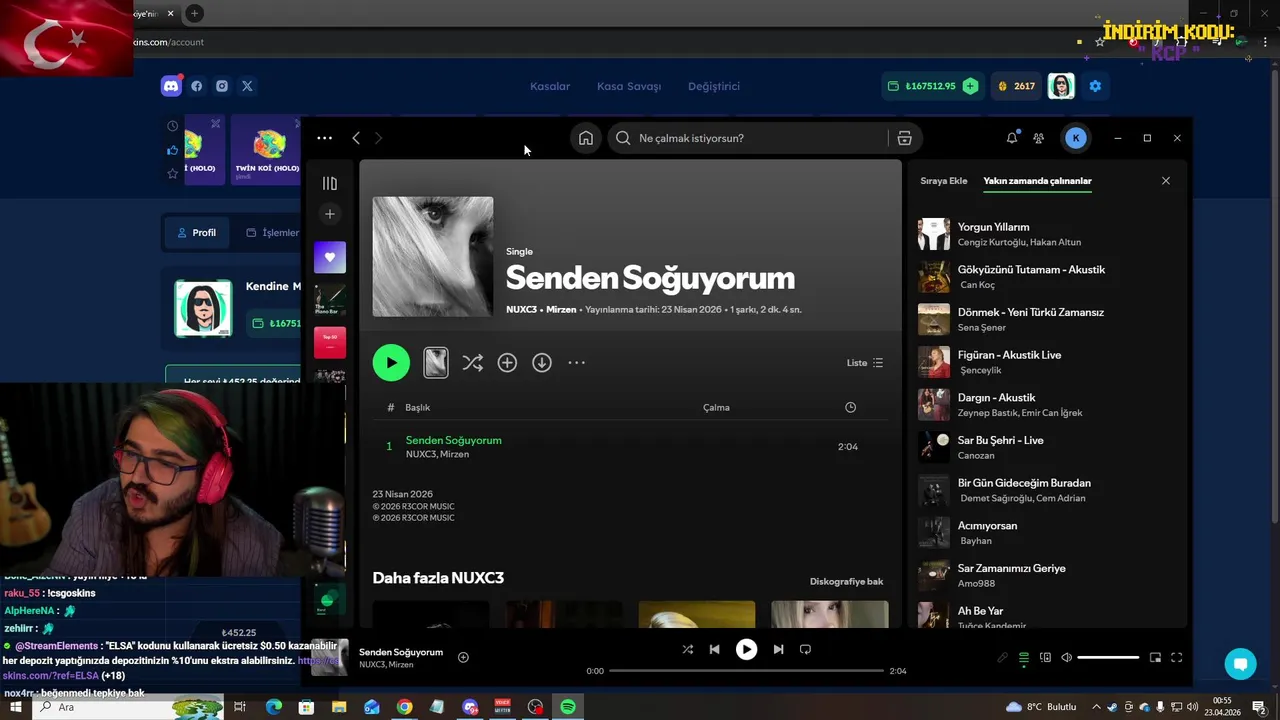This screenshot has width=1280, height=720.
Task: Open the Spotify three-dots main menu
Action: tap(324, 138)
